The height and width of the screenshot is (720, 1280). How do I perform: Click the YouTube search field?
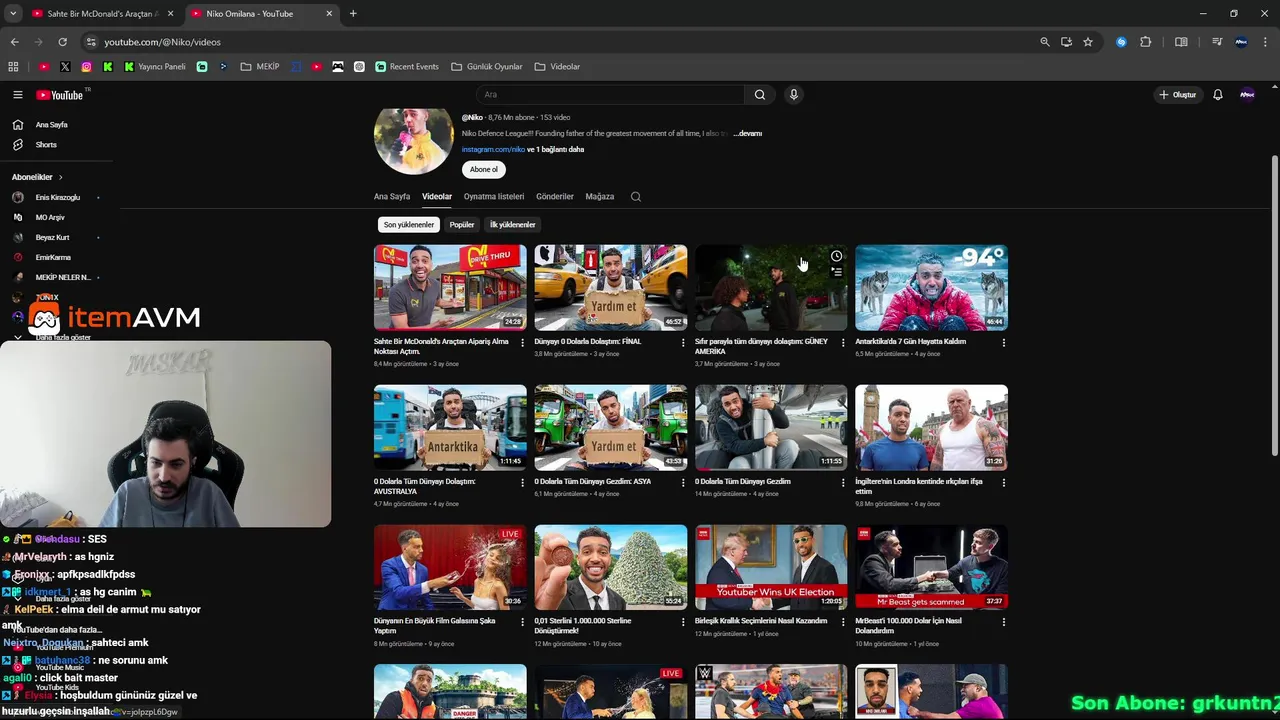[x=610, y=95]
